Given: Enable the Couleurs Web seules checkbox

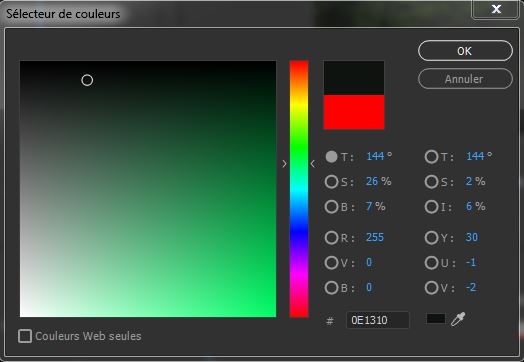Looking at the screenshot, I should pyautogui.click(x=25, y=336).
